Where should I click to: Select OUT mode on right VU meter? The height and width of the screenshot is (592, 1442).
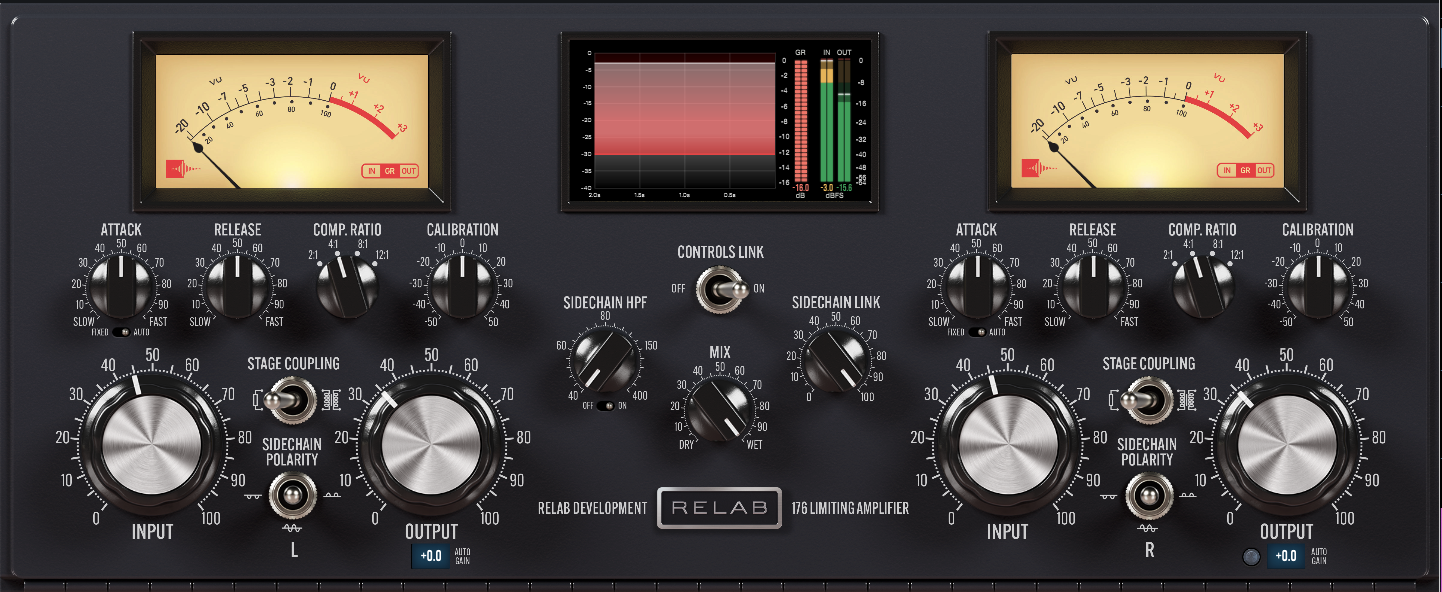click(x=1264, y=171)
